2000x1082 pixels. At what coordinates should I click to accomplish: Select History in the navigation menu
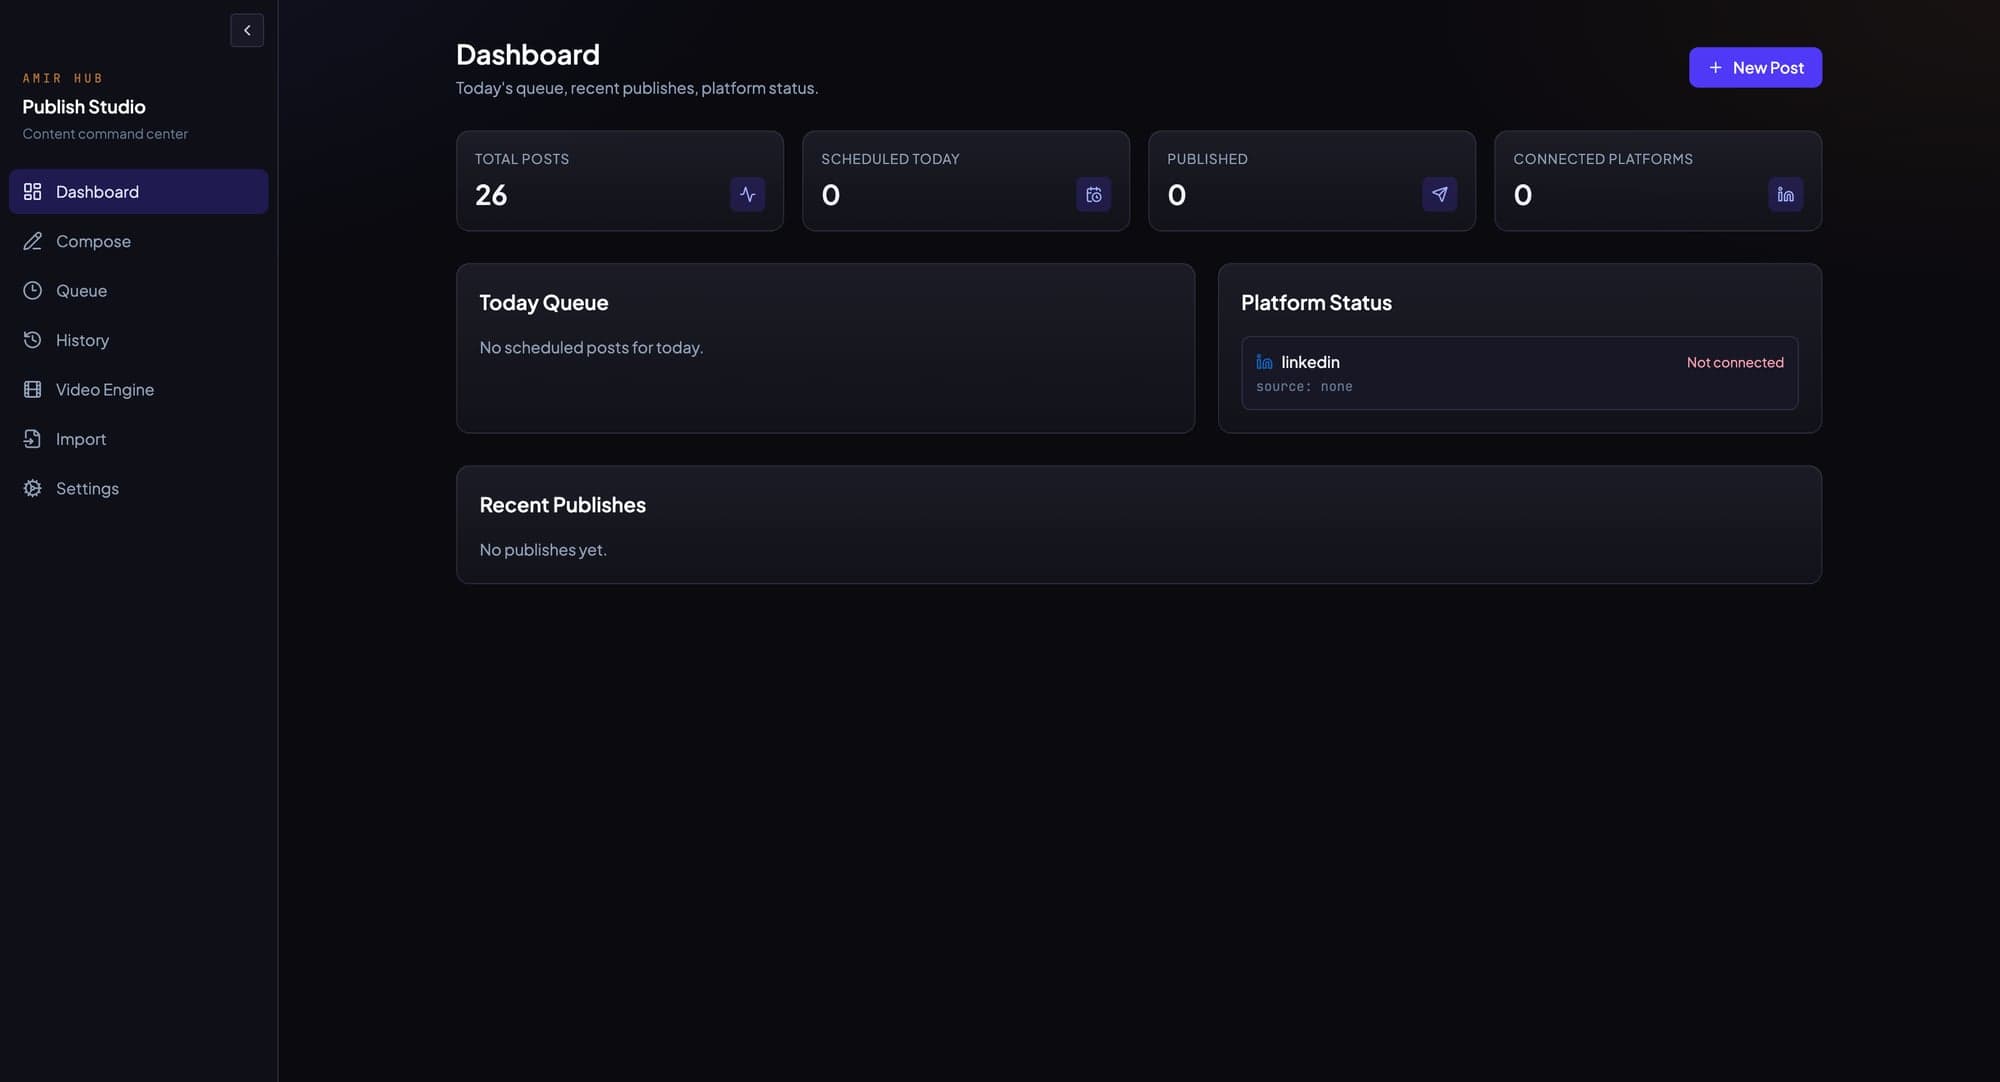[x=82, y=339]
